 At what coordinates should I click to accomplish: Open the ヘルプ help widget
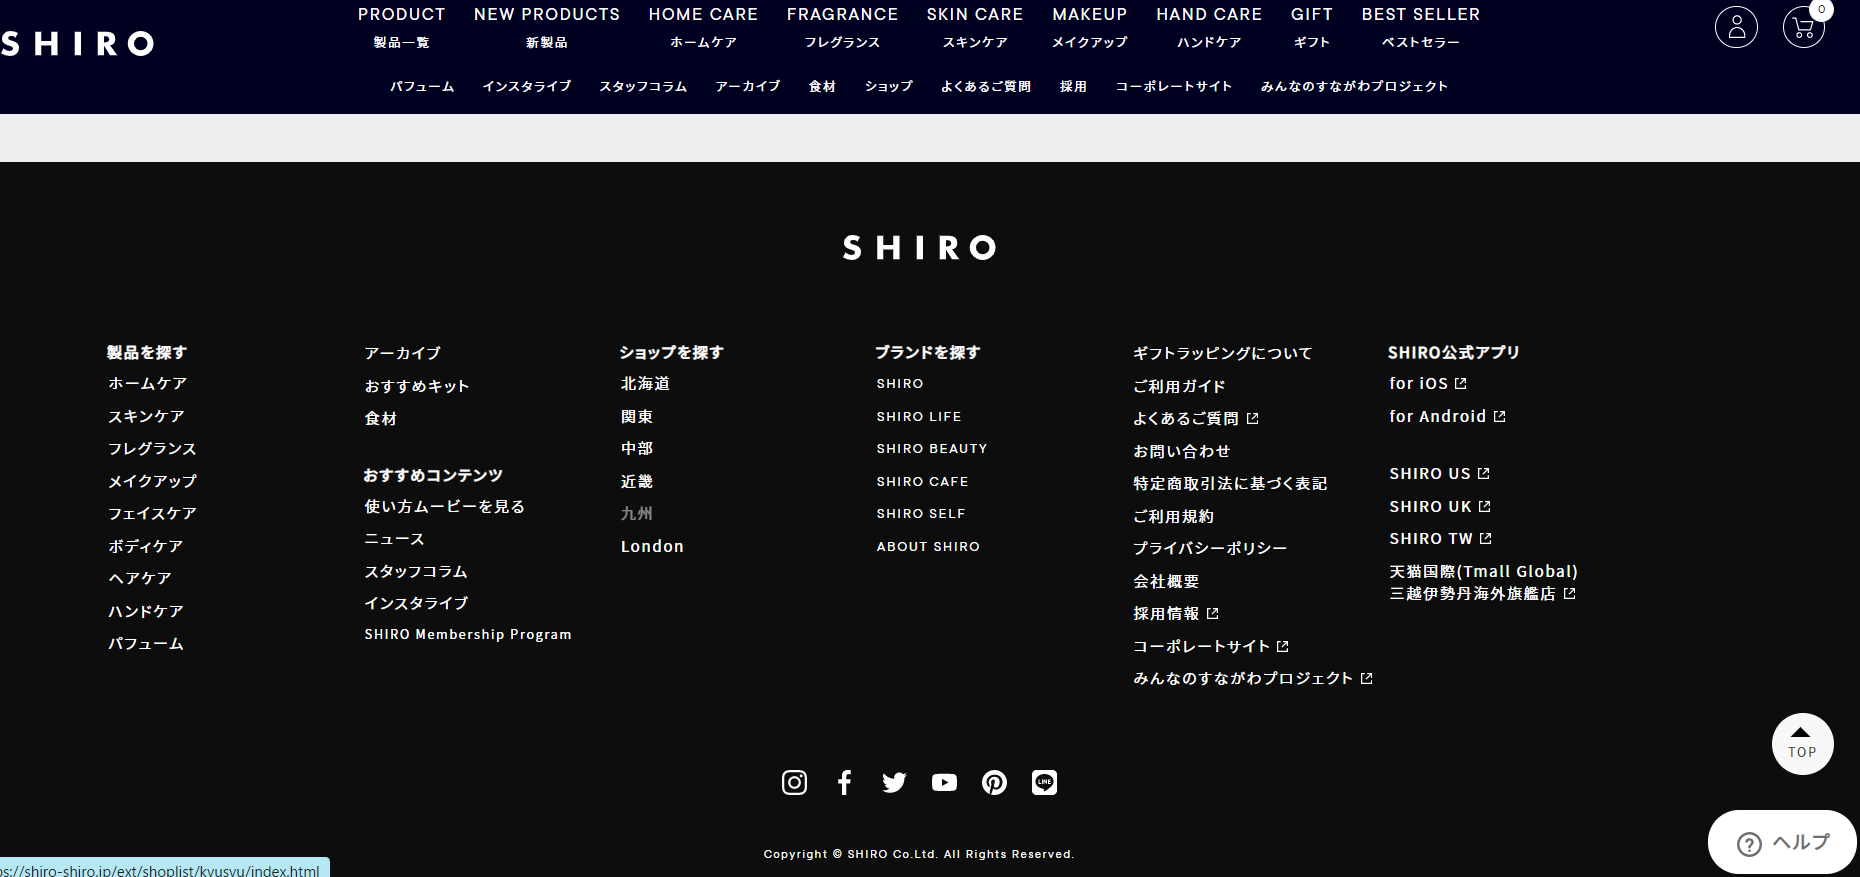pos(1782,842)
